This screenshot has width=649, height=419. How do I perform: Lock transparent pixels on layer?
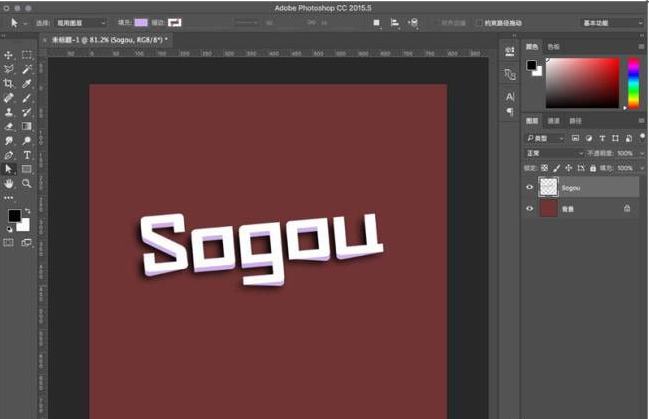click(x=544, y=168)
